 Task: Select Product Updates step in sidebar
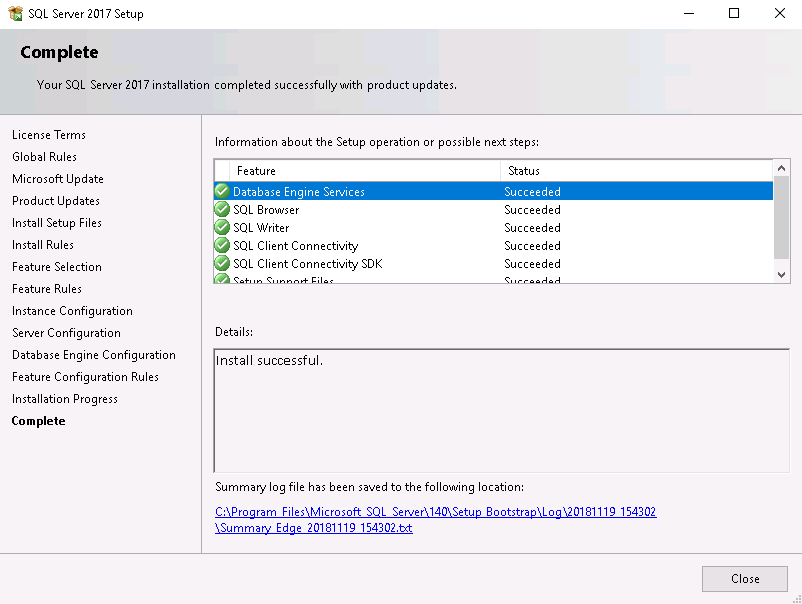pyautogui.click(x=56, y=200)
